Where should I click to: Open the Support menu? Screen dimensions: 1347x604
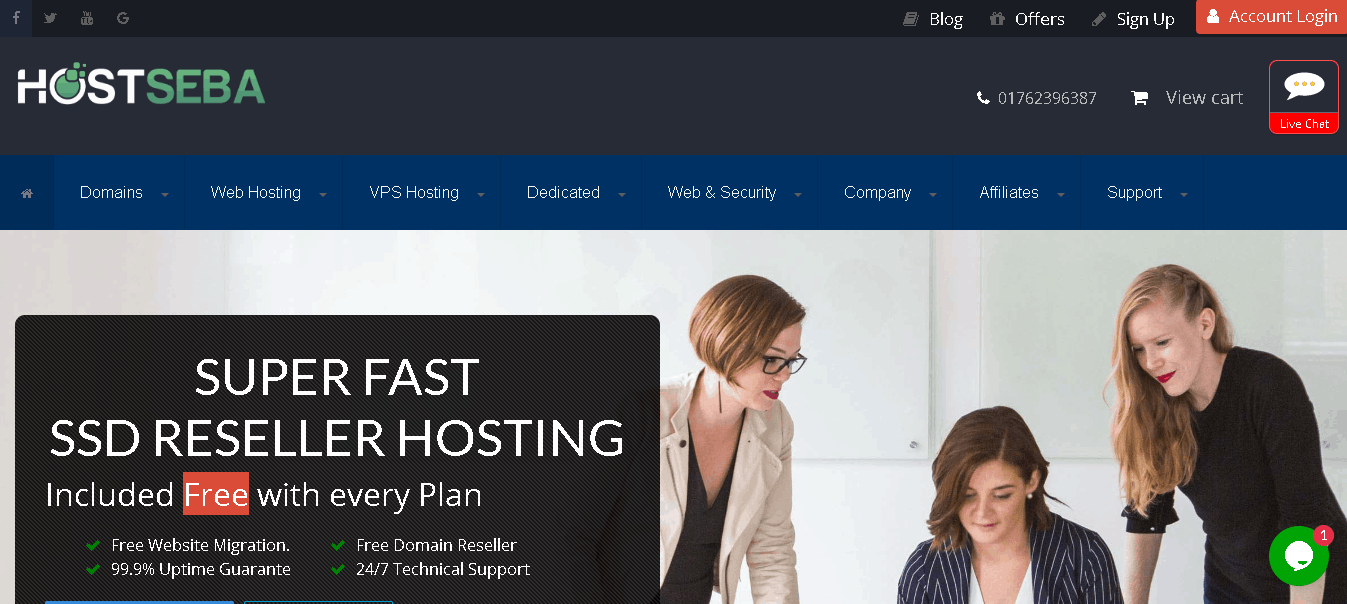1134,193
